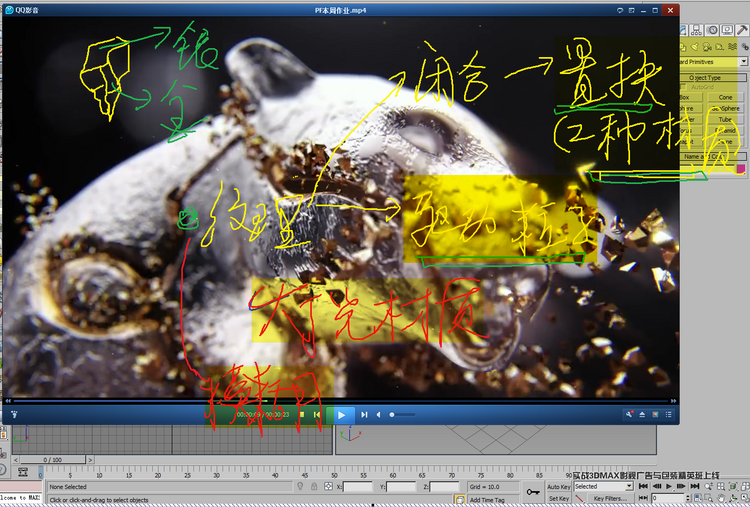Go to start of 3ds Max animation
The height and width of the screenshot is (507, 750).
pyautogui.click(x=644, y=486)
